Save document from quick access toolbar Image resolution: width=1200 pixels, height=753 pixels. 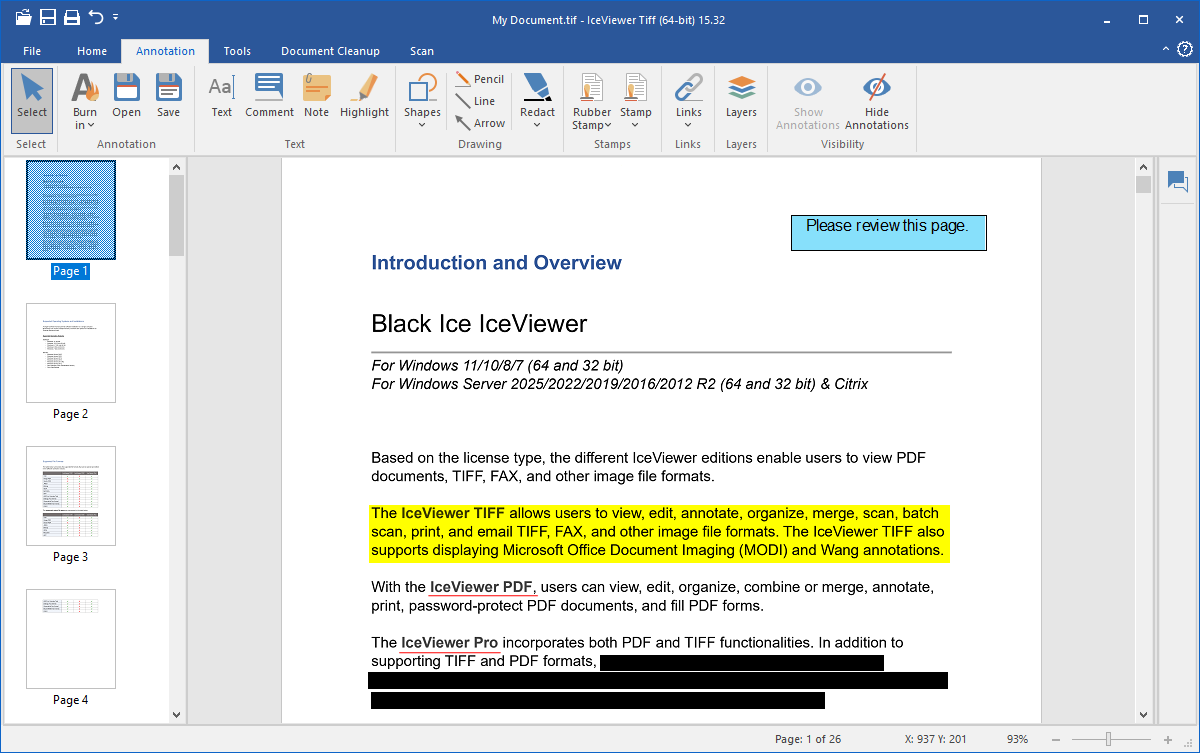(x=48, y=17)
